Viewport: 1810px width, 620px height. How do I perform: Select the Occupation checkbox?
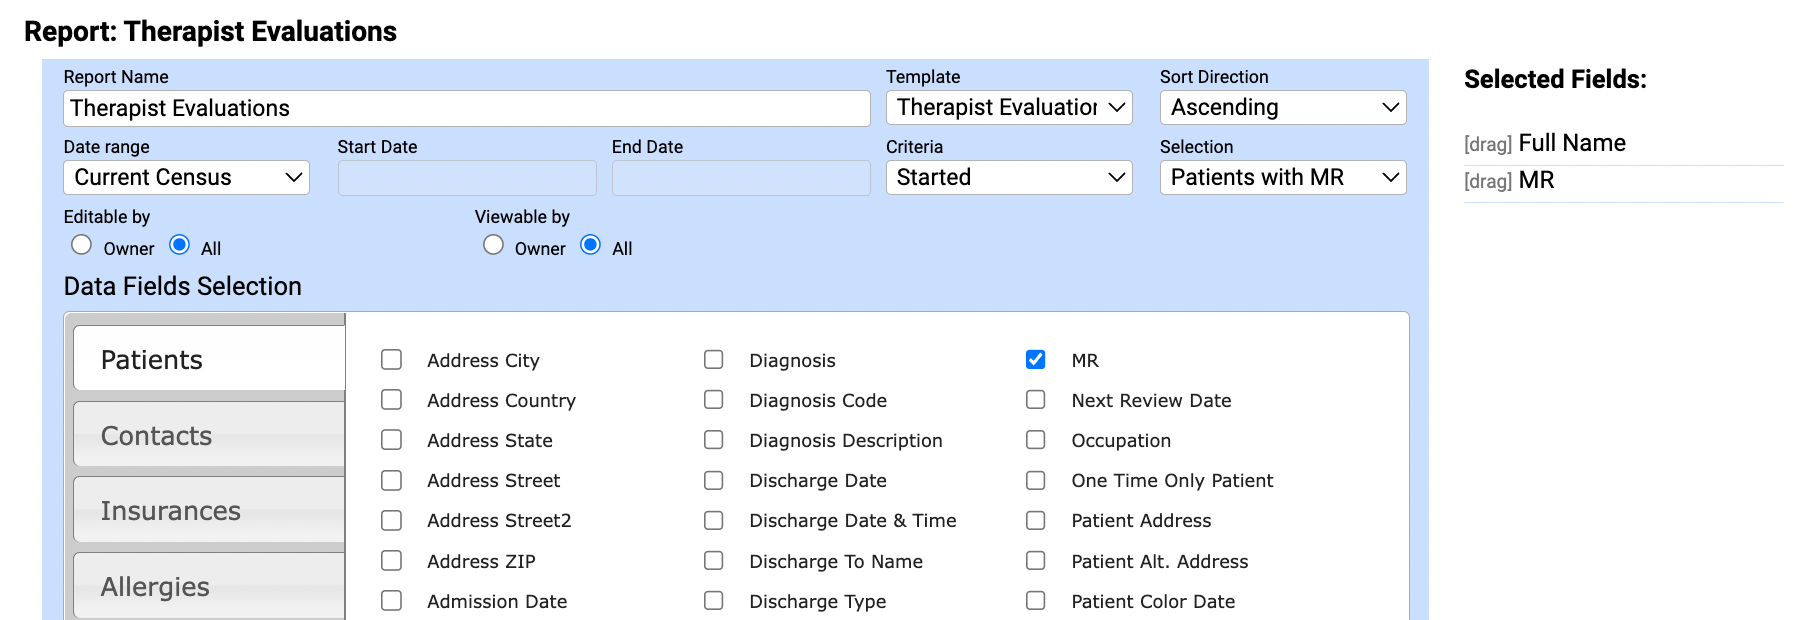tap(1035, 440)
